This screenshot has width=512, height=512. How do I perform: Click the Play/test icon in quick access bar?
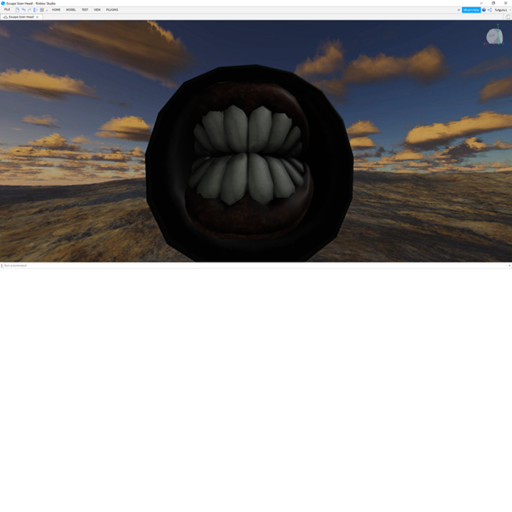35,10
